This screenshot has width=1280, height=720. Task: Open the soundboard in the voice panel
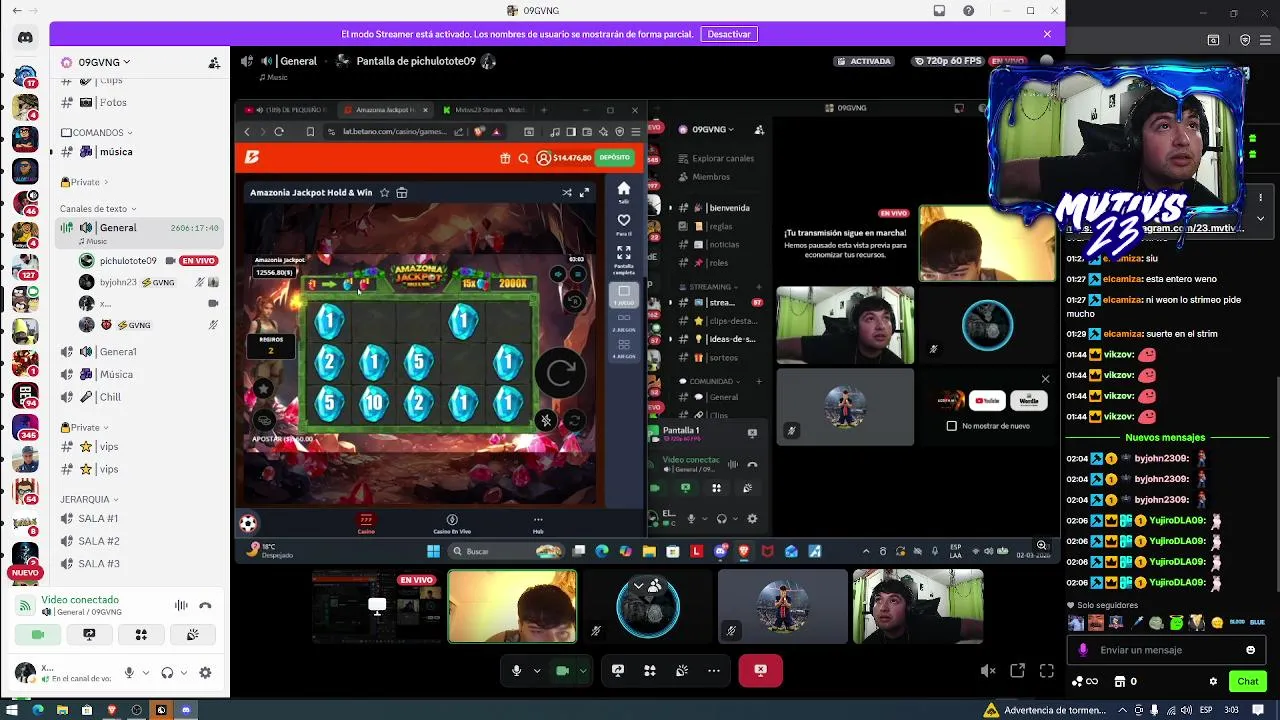[x=192, y=635]
